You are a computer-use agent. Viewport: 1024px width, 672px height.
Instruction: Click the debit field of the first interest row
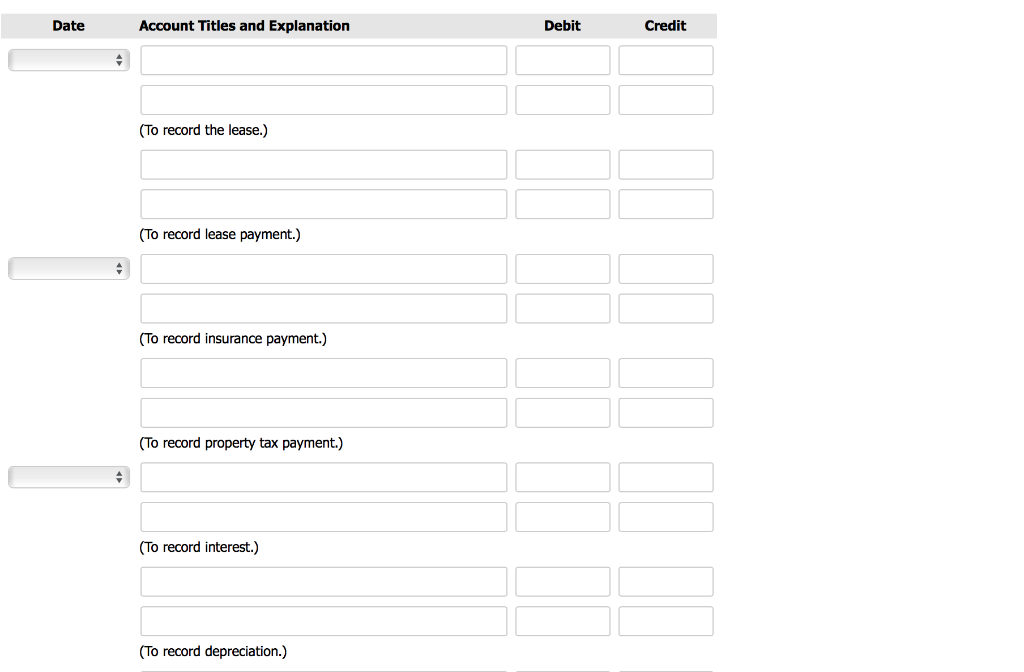(562, 477)
